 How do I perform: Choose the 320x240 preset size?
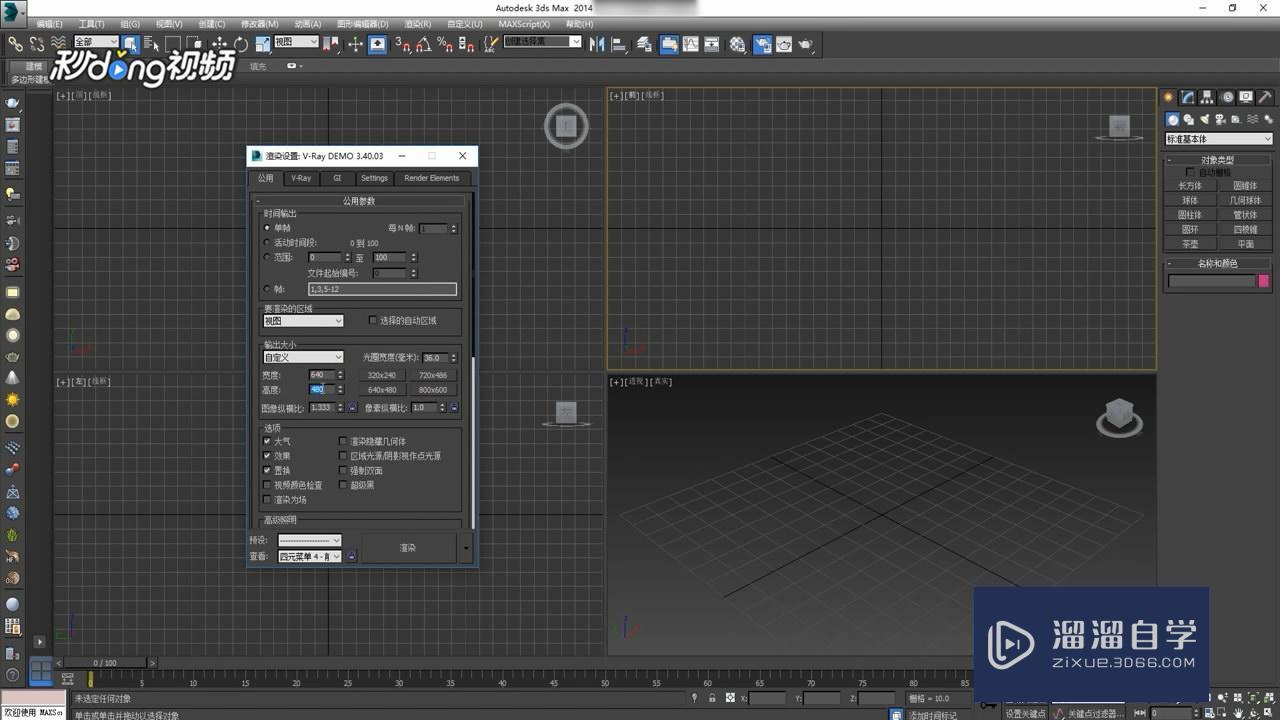pos(382,375)
